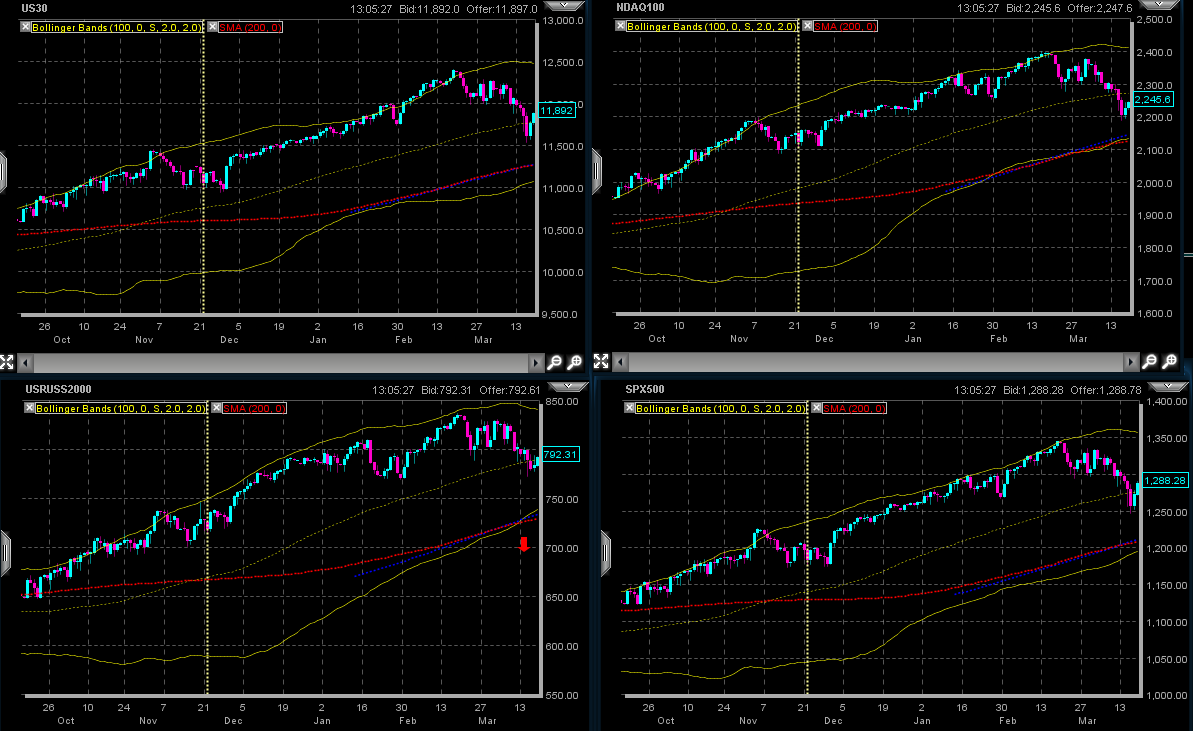Remove SMA indicator from NDAQ100 chart
This screenshot has width=1193, height=731.
(x=807, y=26)
